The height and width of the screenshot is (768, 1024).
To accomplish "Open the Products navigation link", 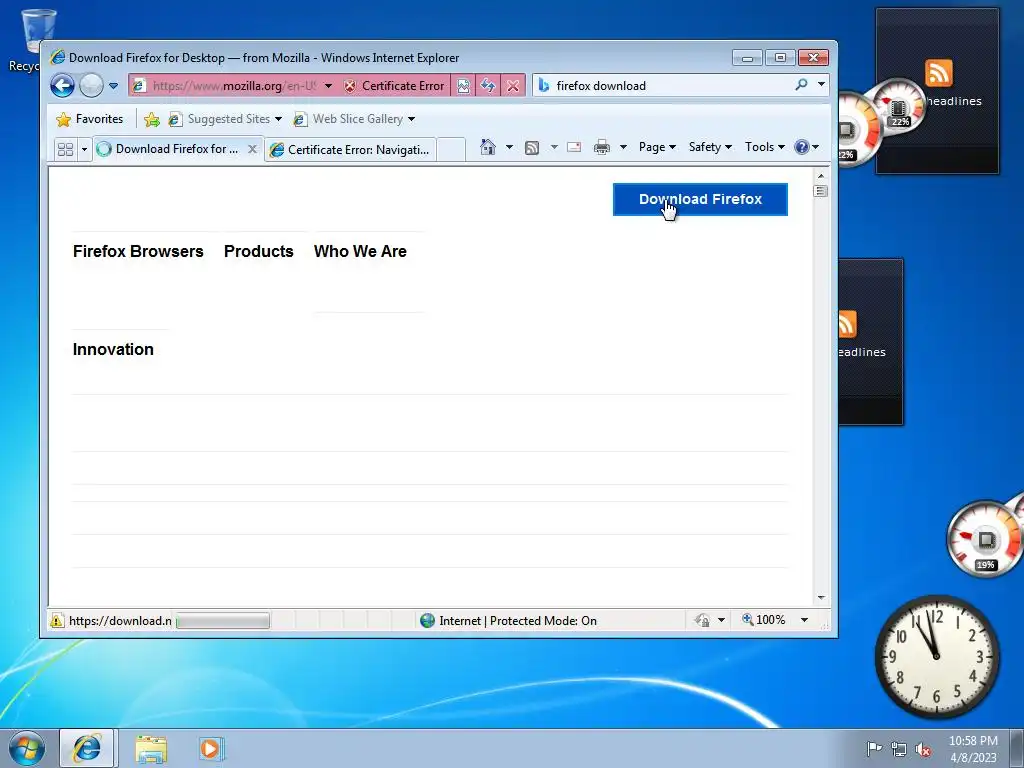I will tap(259, 251).
